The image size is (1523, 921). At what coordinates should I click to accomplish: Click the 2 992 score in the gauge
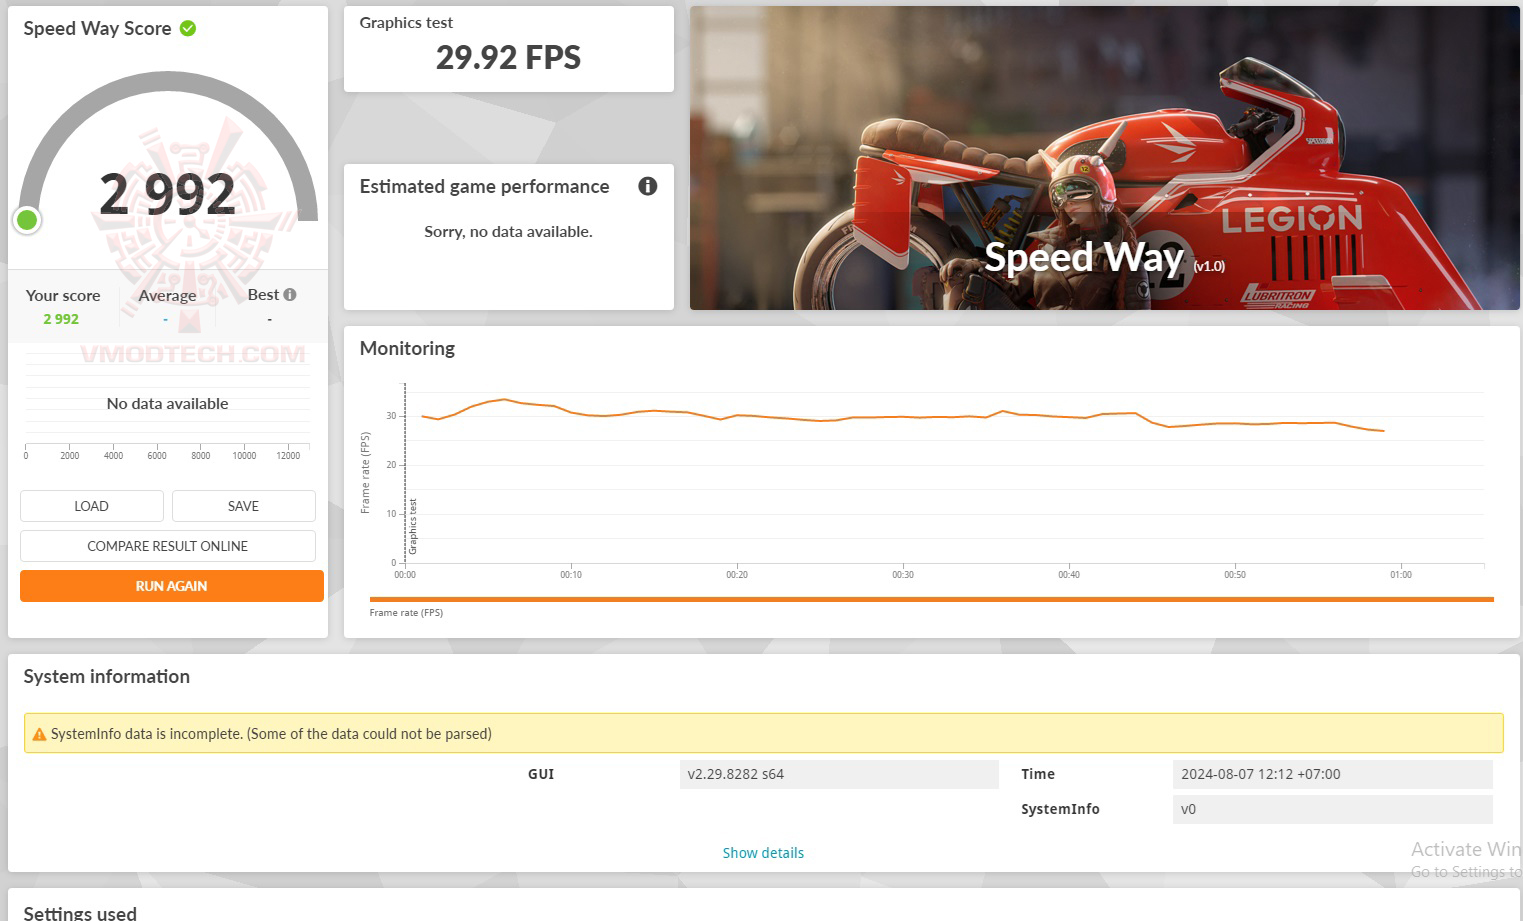168,194
